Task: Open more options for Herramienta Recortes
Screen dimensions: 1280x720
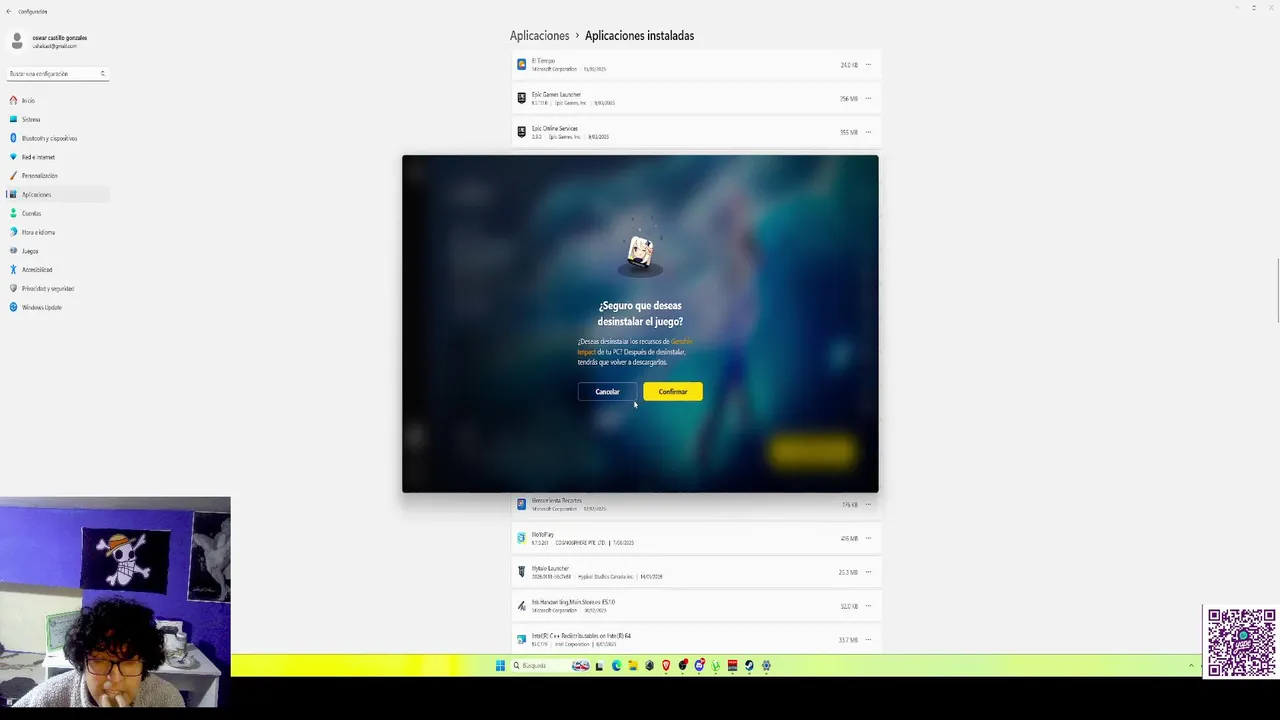Action: [868, 504]
